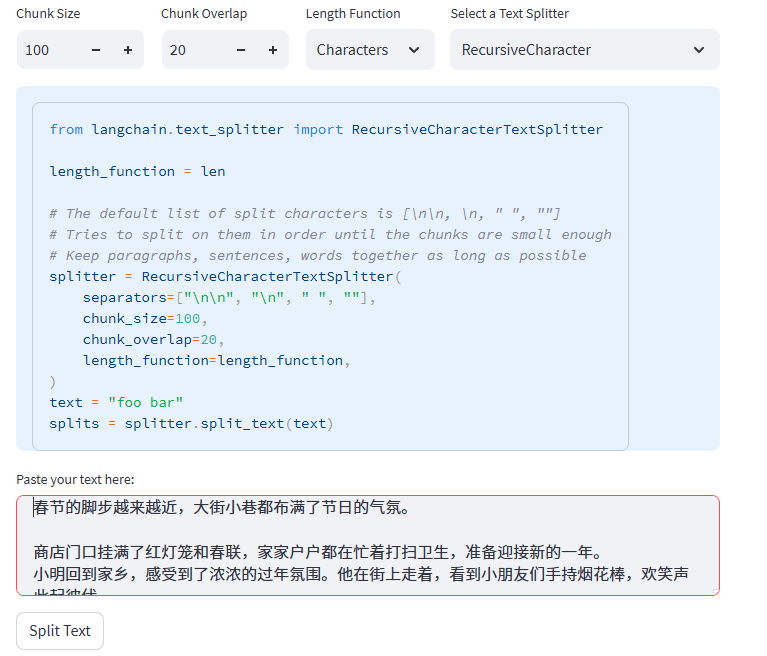This screenshot has width=767, height=656.
Task: Click the textarea line starting with 小明回到家乡
Action: pos(361,574)
